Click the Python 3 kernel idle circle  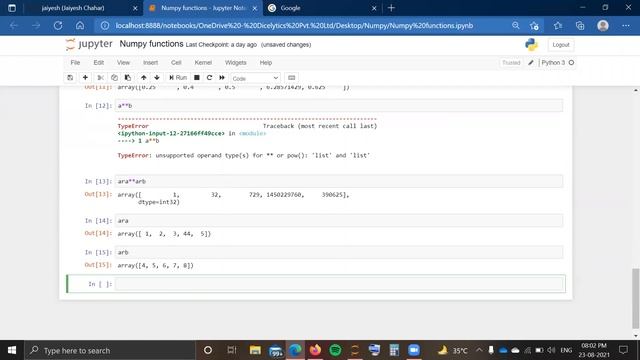(571, 62)
